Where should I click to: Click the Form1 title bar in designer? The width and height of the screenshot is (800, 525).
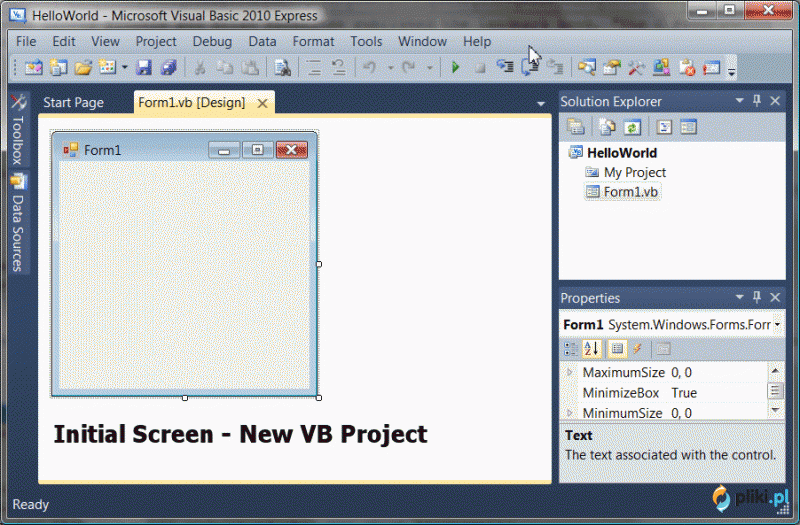[185, 149]
